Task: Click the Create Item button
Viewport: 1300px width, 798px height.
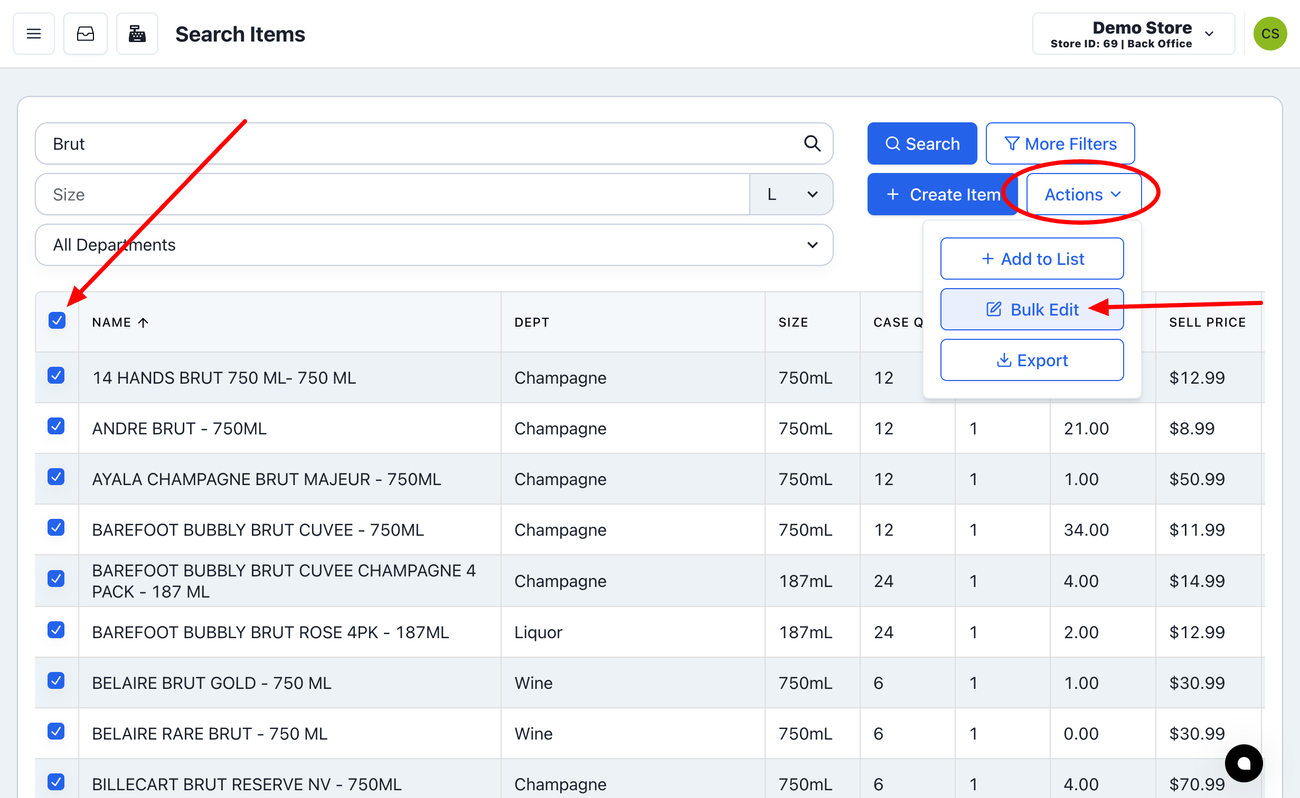Action: tap(942, 195)
